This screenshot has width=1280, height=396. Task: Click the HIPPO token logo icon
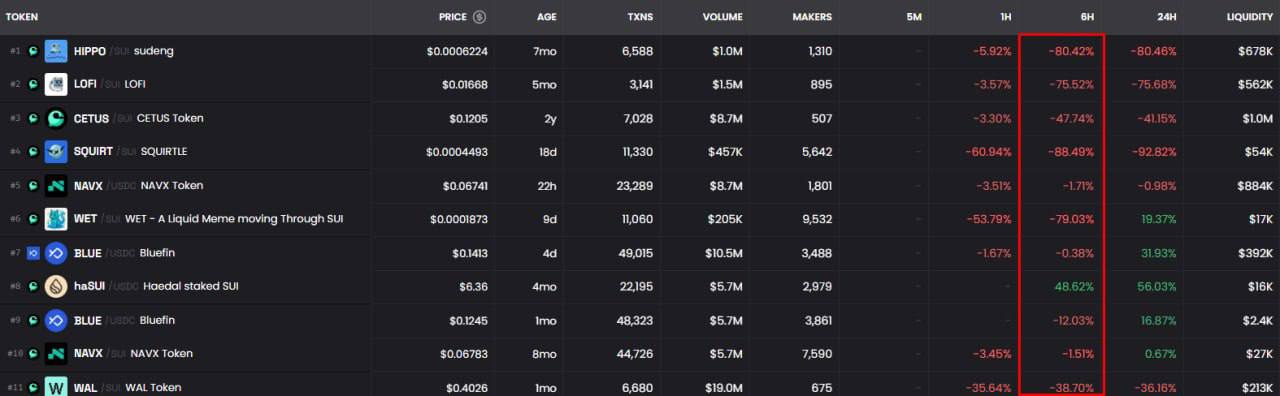pos(56,51)
